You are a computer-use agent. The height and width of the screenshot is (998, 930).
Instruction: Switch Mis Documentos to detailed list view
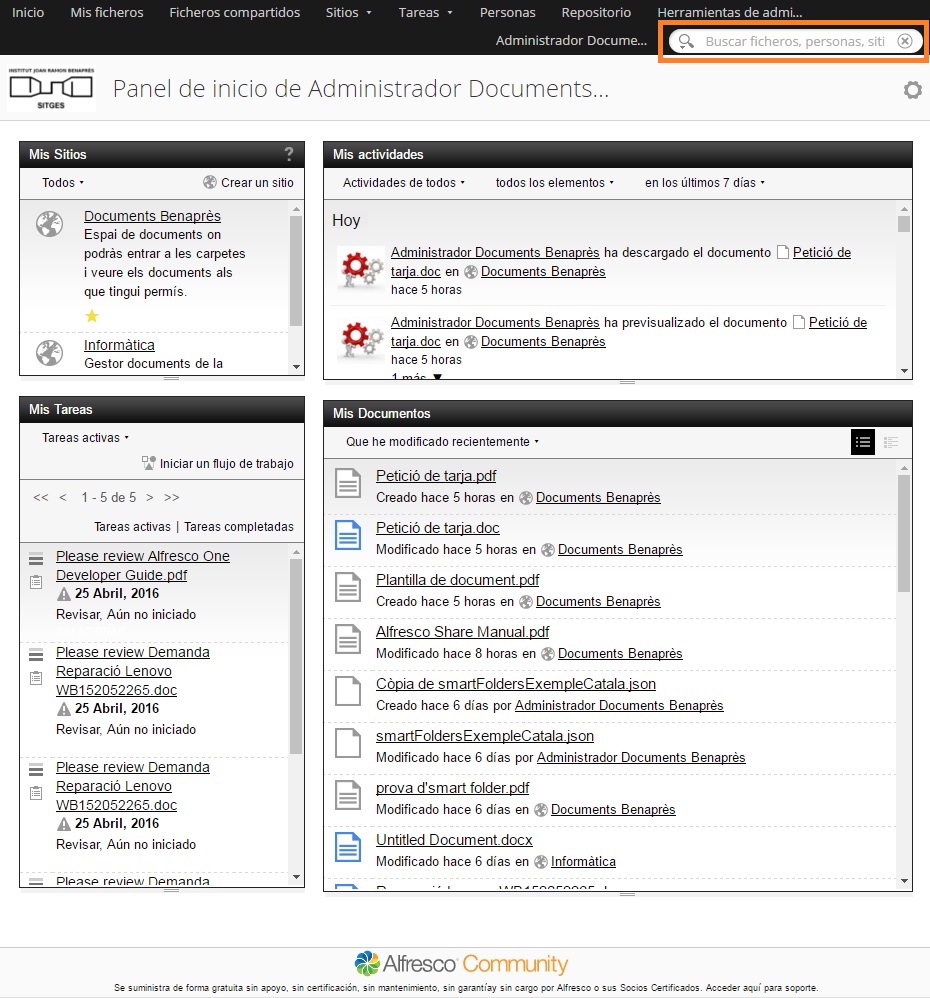point(891,442)
